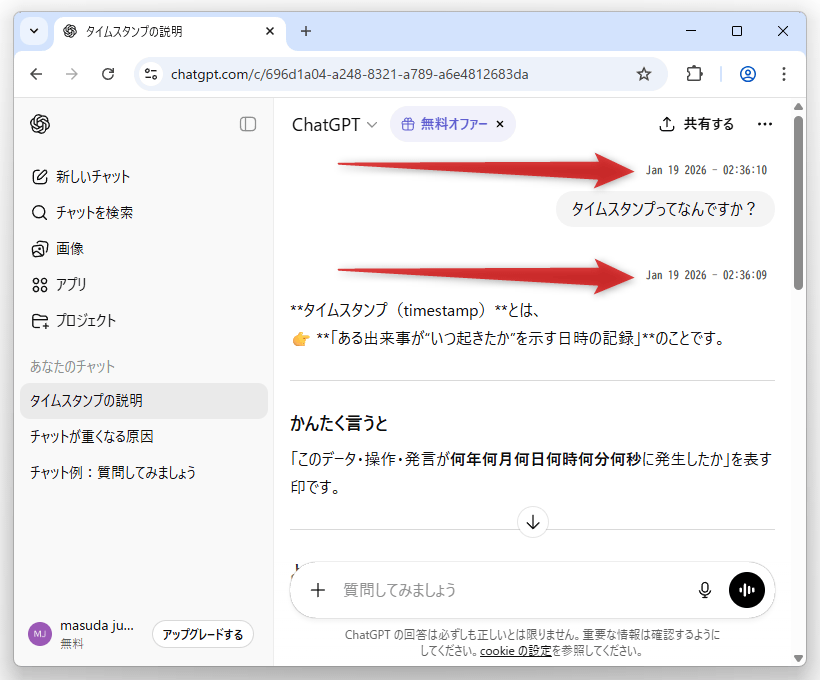
Task: Activate the microphone dictation icon
Action: 705,590
